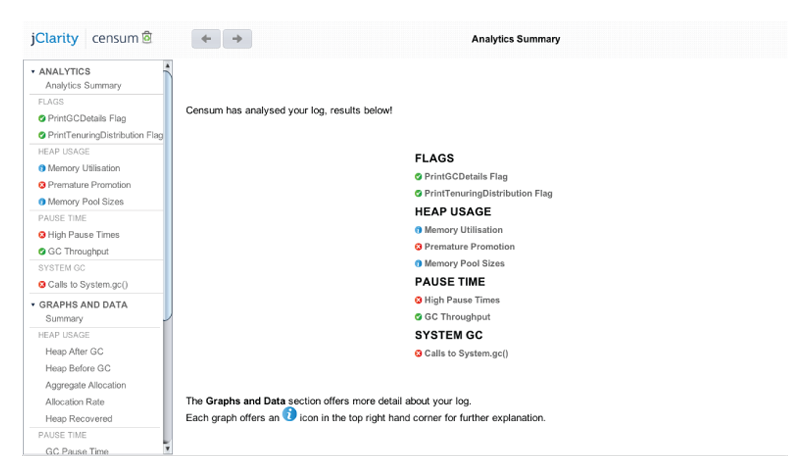Click the sidebar scrollbar down arrow
Screen dimensions: 810x461
click(x=167, y=449)
